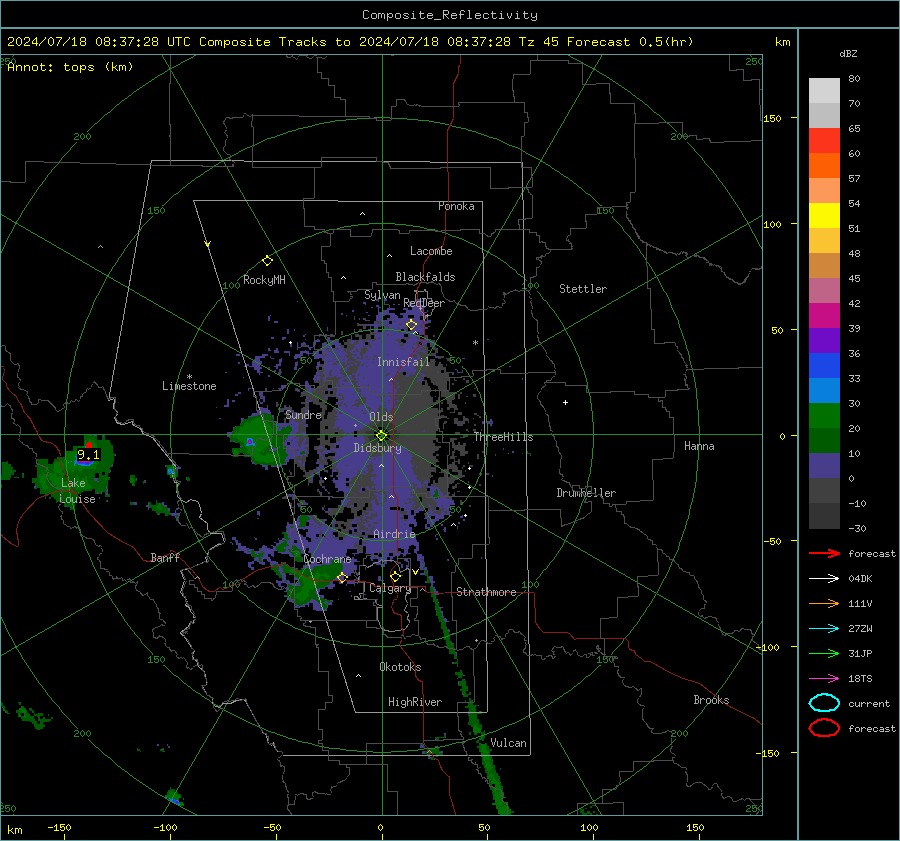
Task: Click the ThreeHills town label
Action: (x=503, y=437)
